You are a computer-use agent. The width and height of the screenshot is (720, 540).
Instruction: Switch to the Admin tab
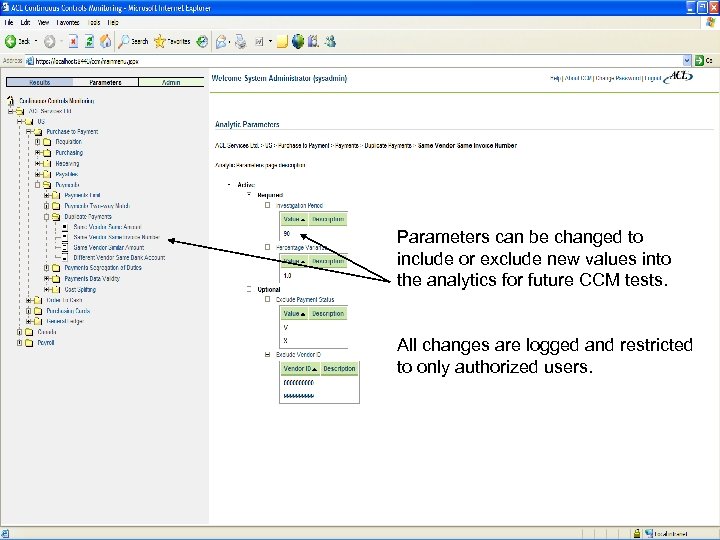point(171,83)
